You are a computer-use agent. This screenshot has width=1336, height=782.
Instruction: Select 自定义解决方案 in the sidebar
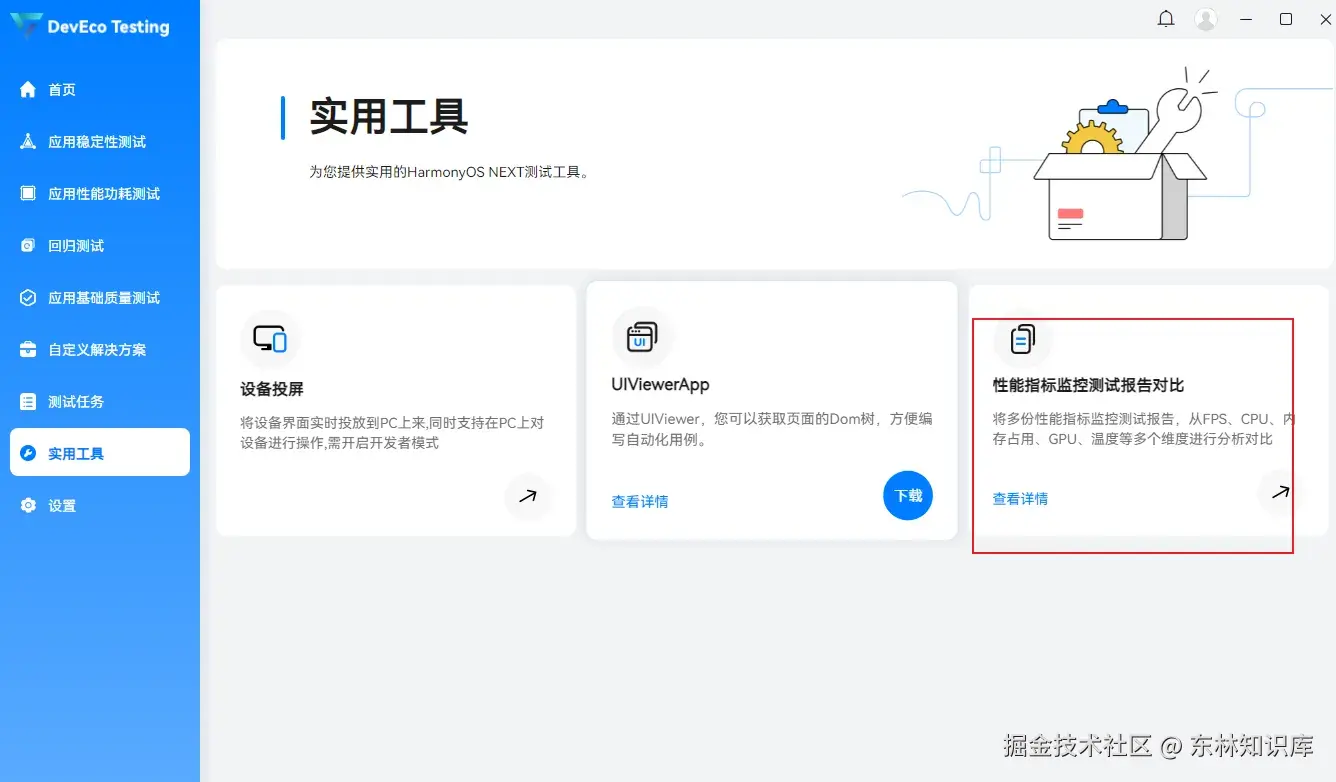point(100,350)
